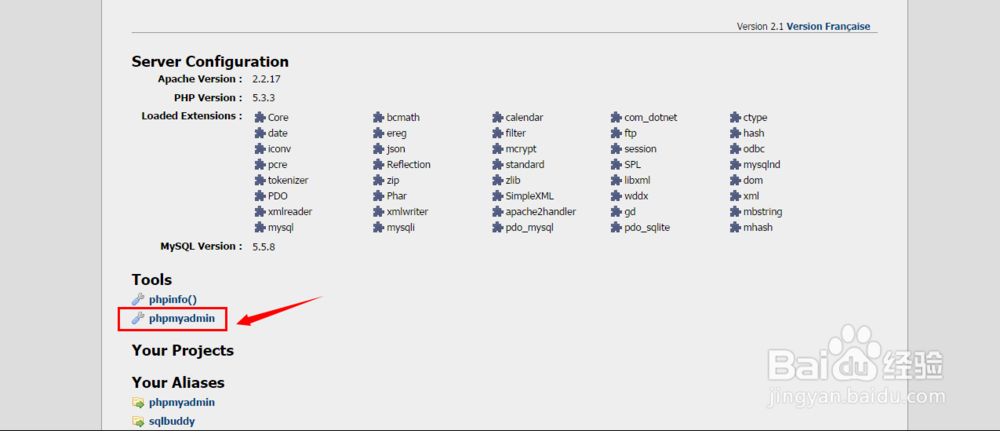This screenshot has width=1000, height=431.
Task: Click the puzzle icon next to Core
Action: (x=260, y=117)
